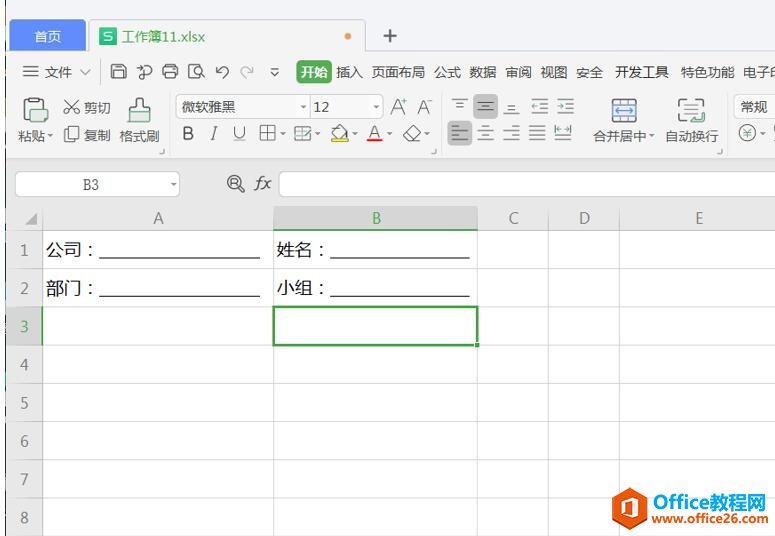Open Print Preview icon
The image size is (775, 536).
tap(196, 72)
